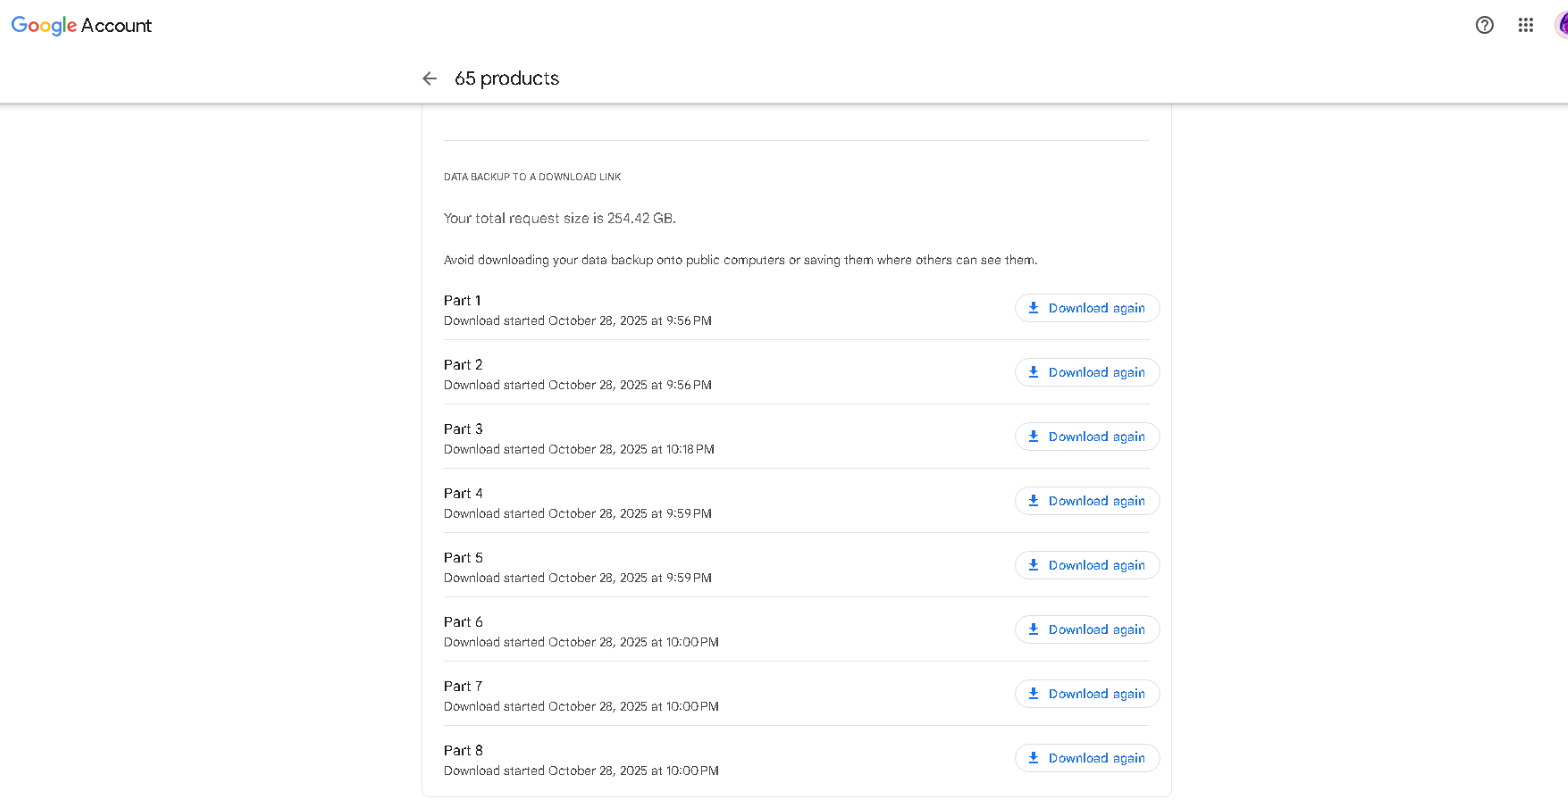The image size is (1568, 802).
Task: Click download arrow icon for Part 8
Action: click(x=1033, y=758)
